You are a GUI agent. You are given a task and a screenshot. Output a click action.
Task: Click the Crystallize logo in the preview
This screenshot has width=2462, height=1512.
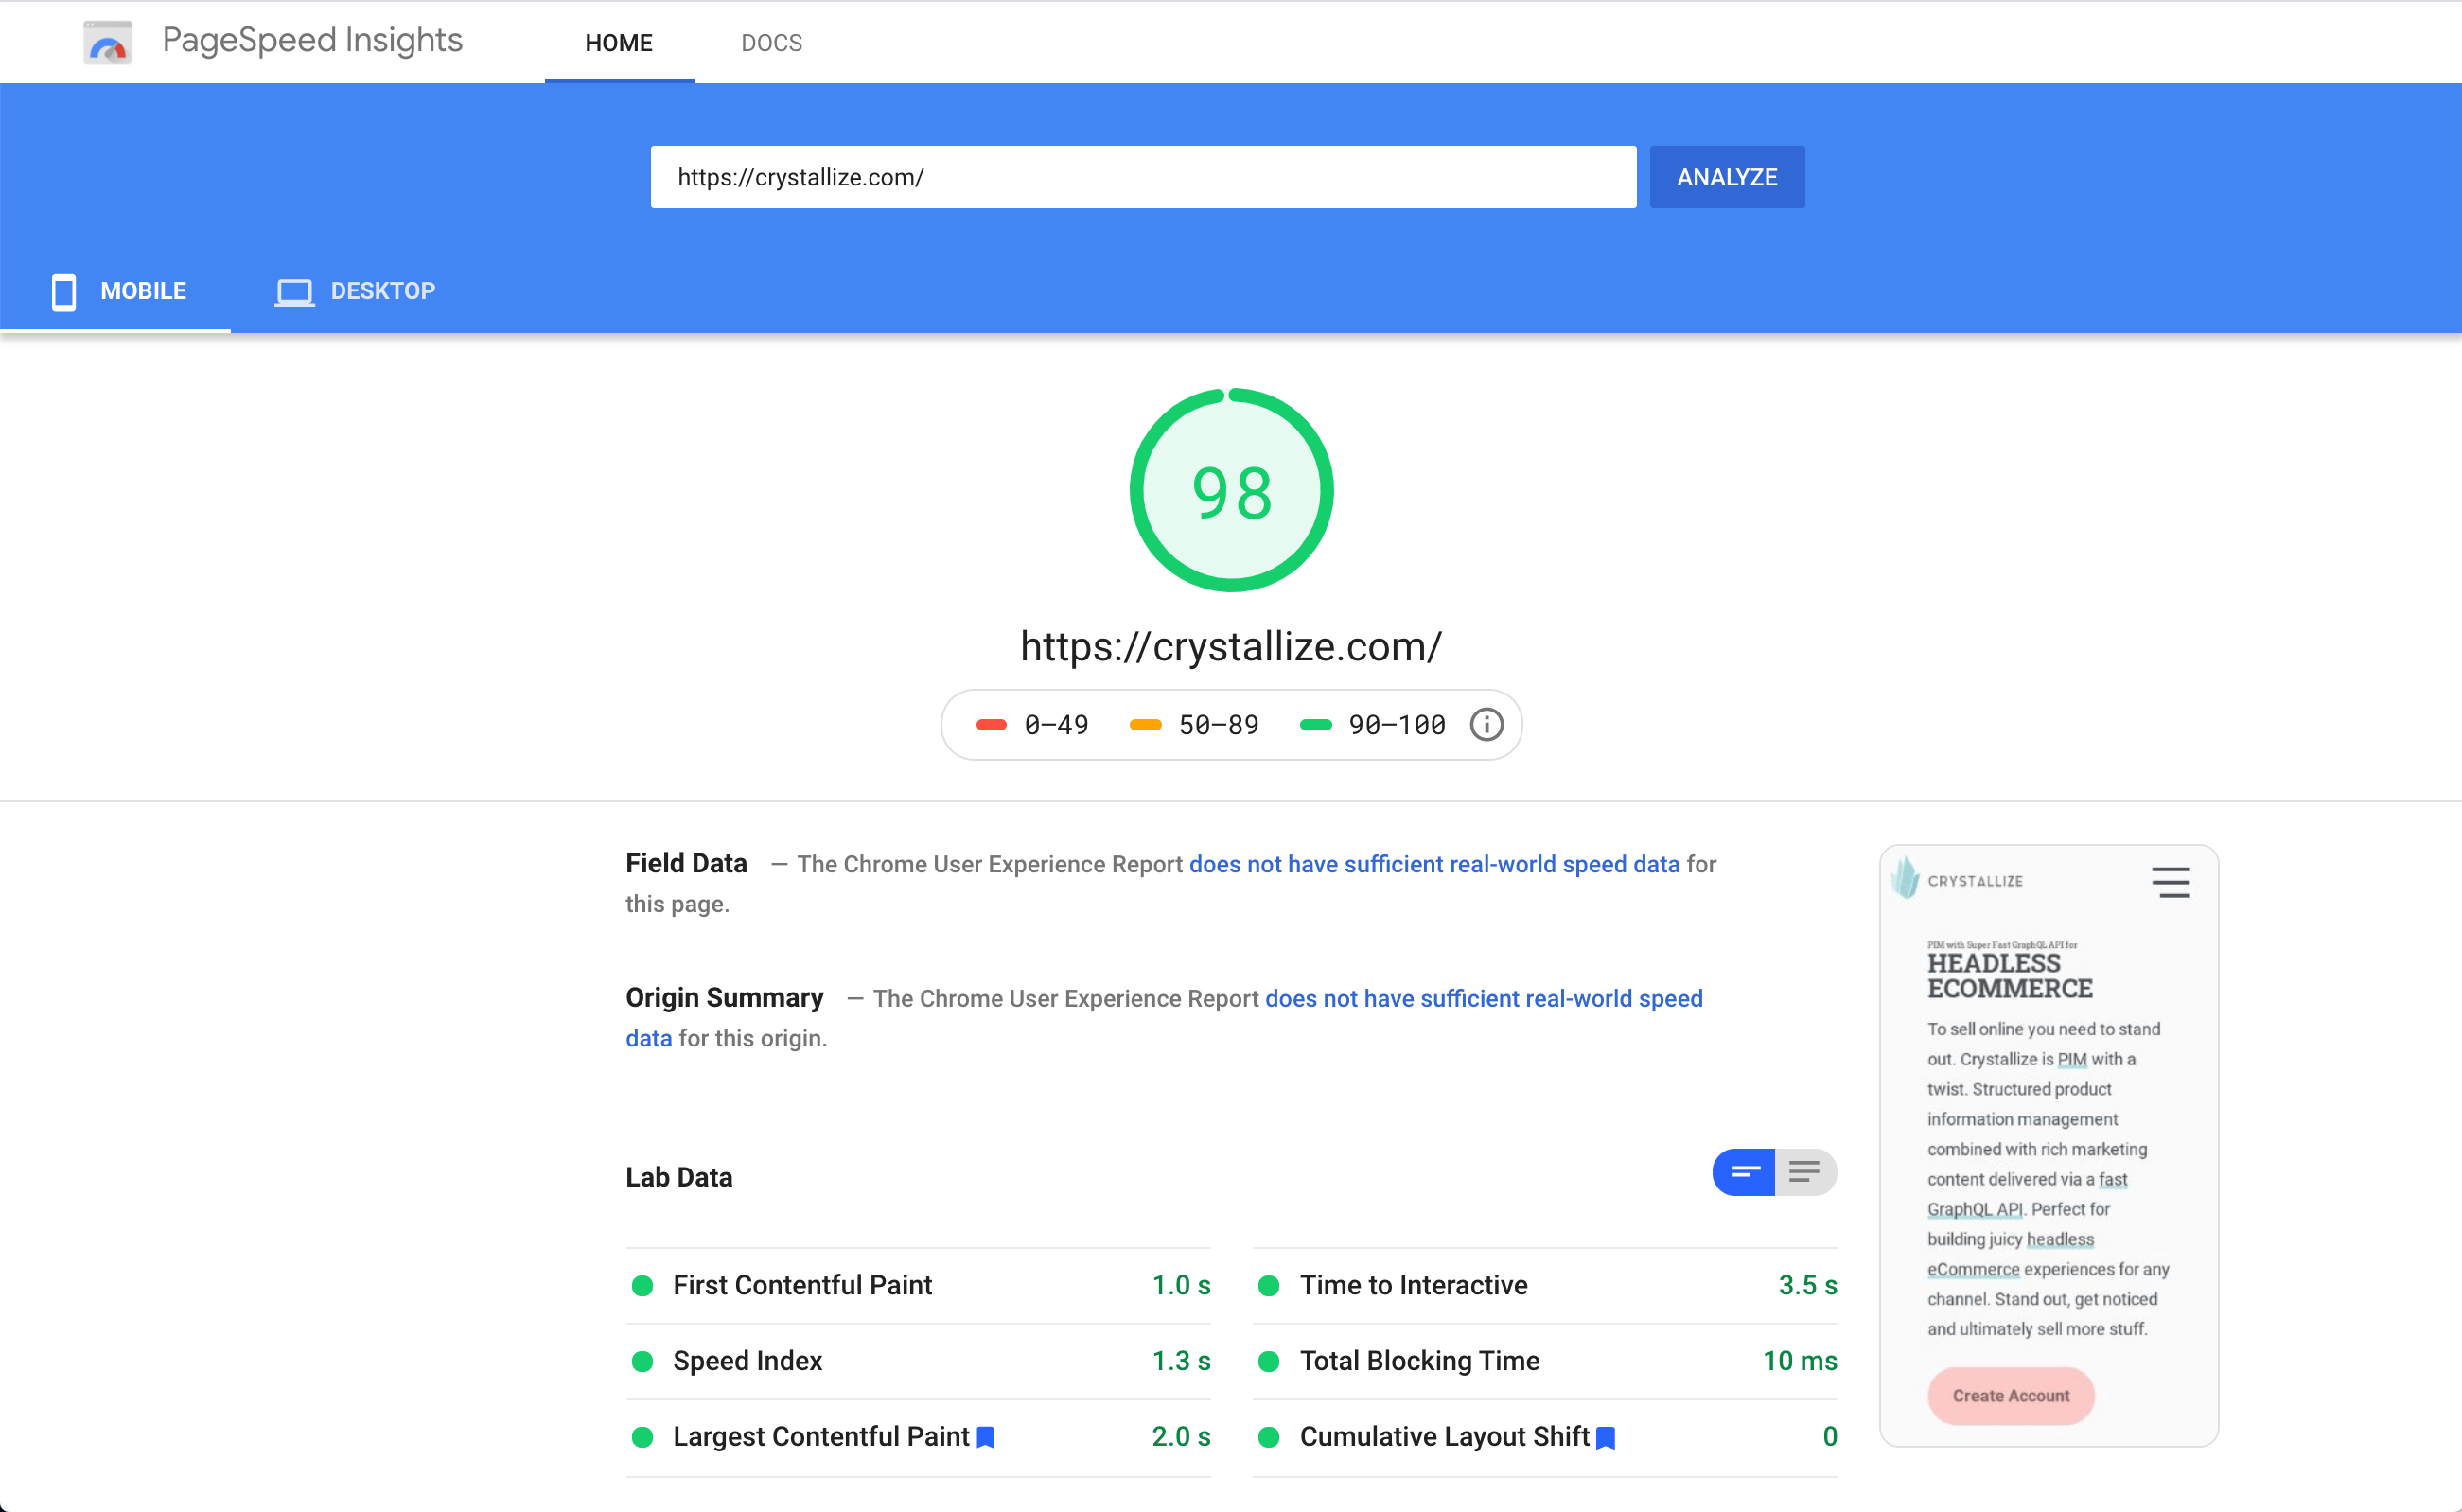pos(1957,880)
